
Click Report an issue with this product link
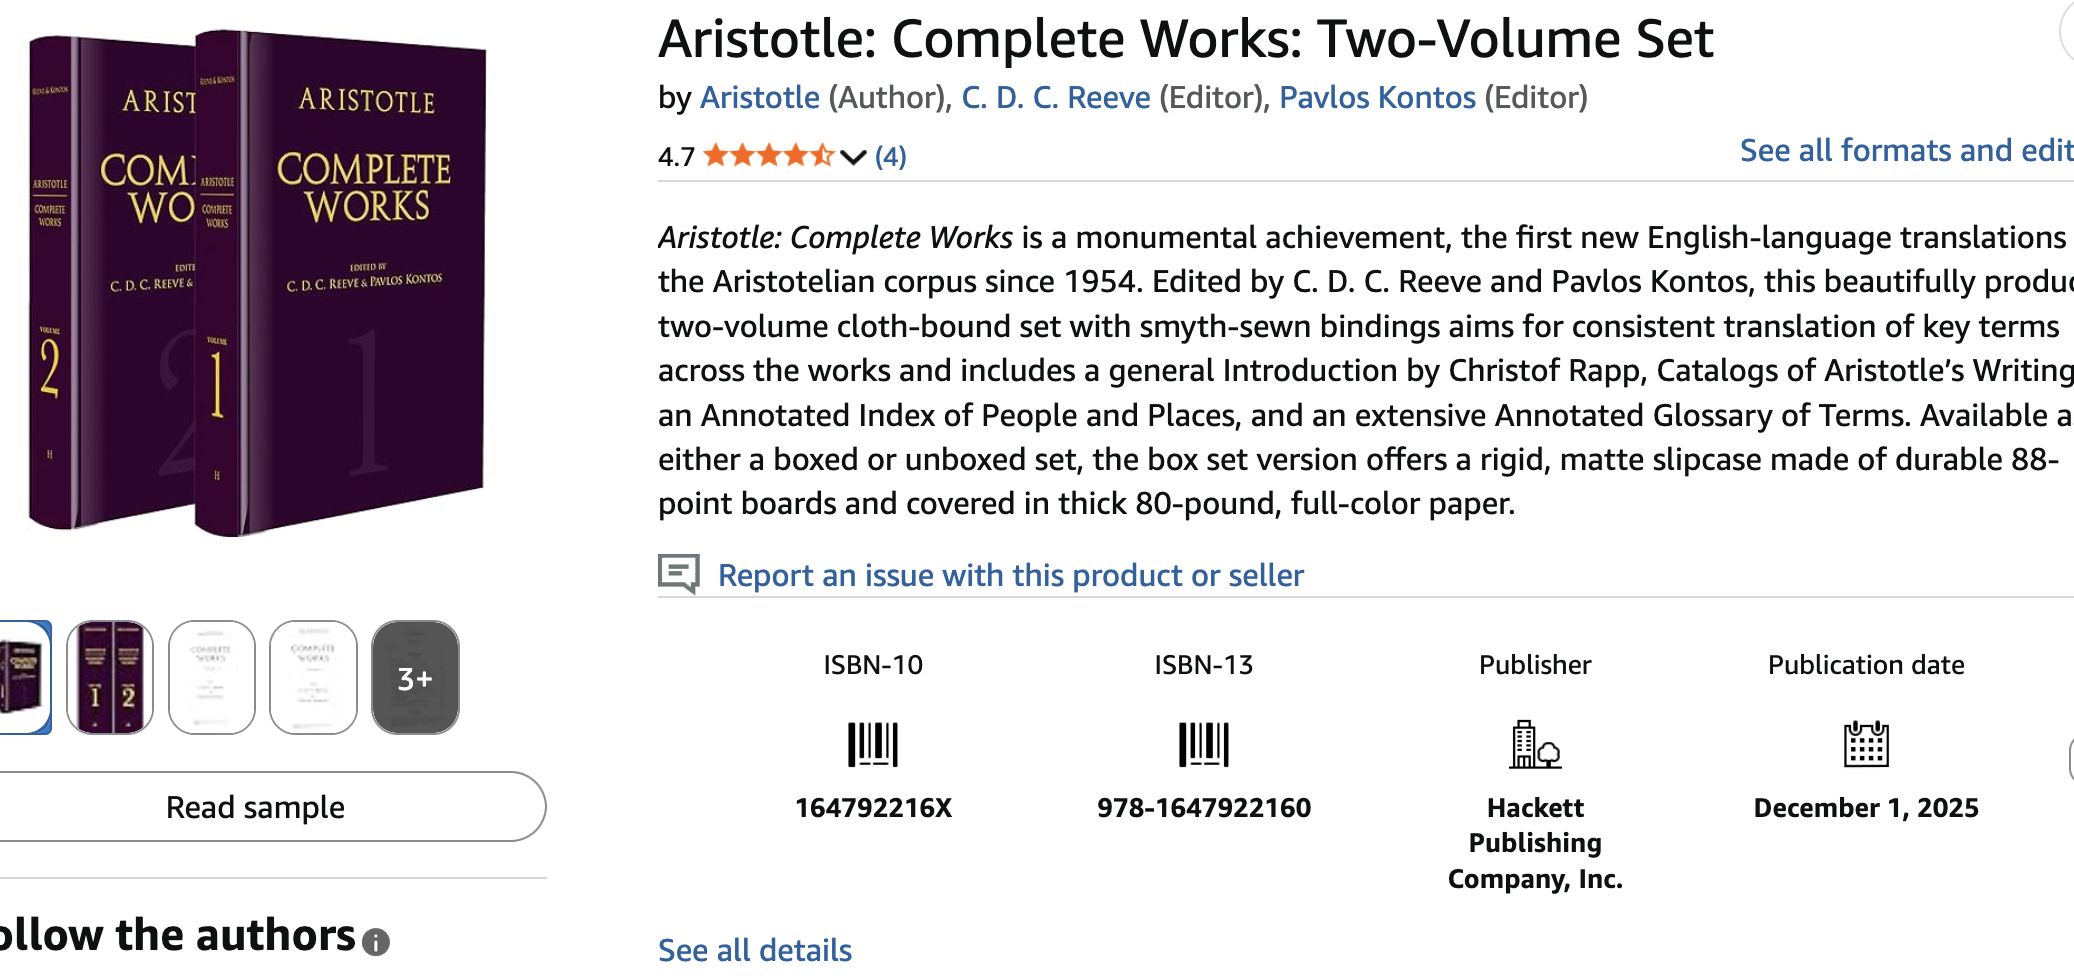coord(1010,576)
